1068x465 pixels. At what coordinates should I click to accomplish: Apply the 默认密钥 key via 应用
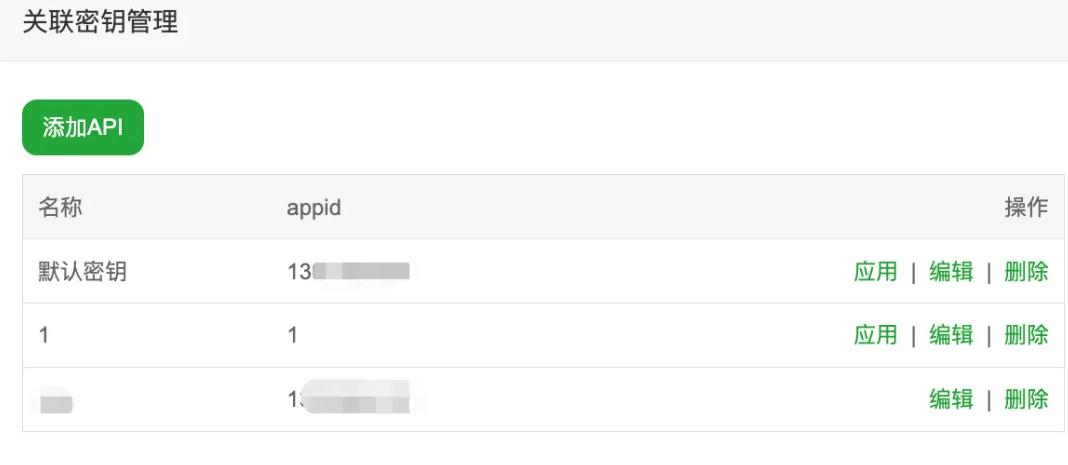pyautogui.click(x=875, y=271)
